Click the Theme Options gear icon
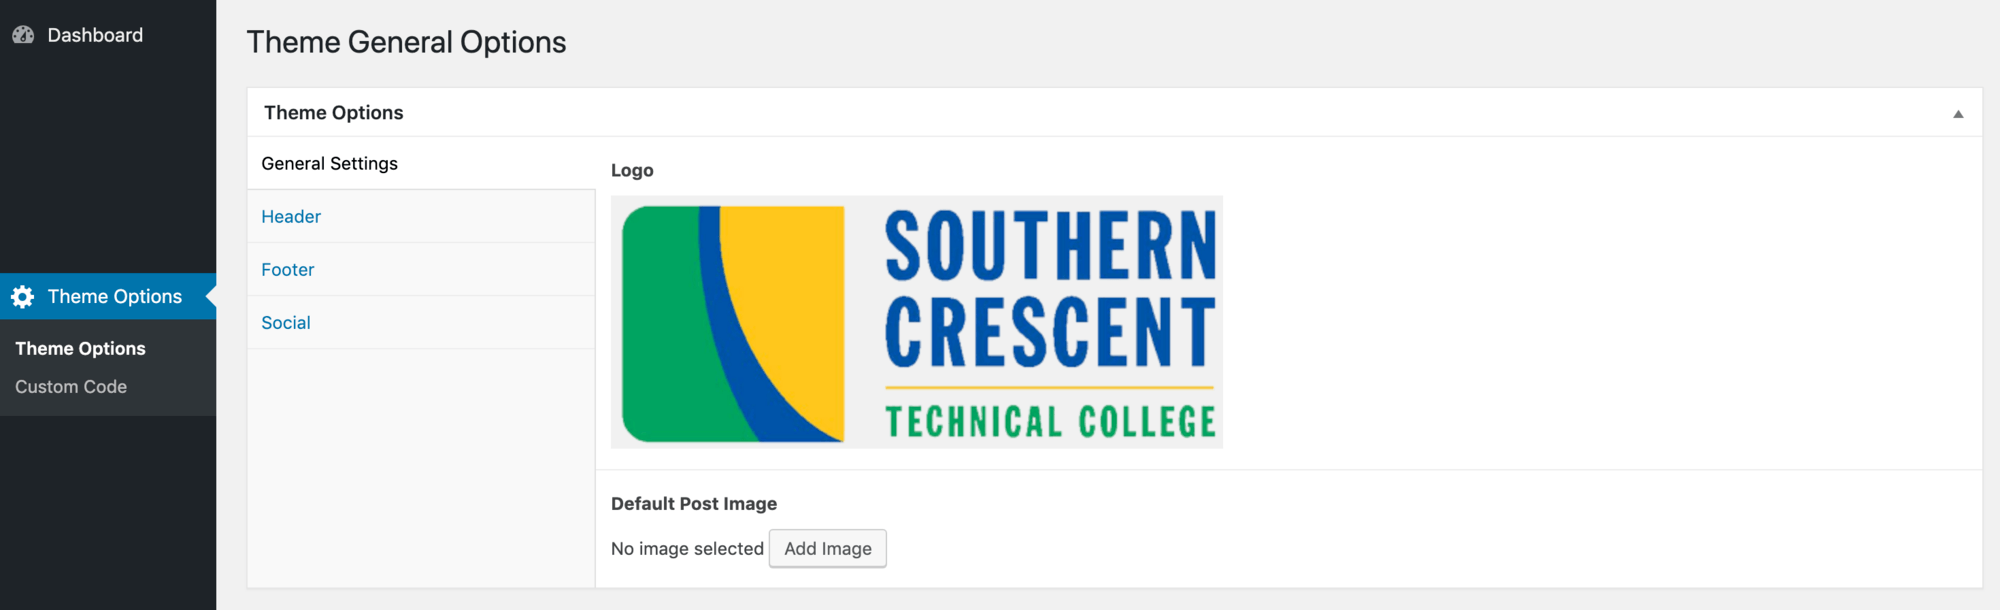The width and height of the screenshot is (2000, 610). [23, 297]
